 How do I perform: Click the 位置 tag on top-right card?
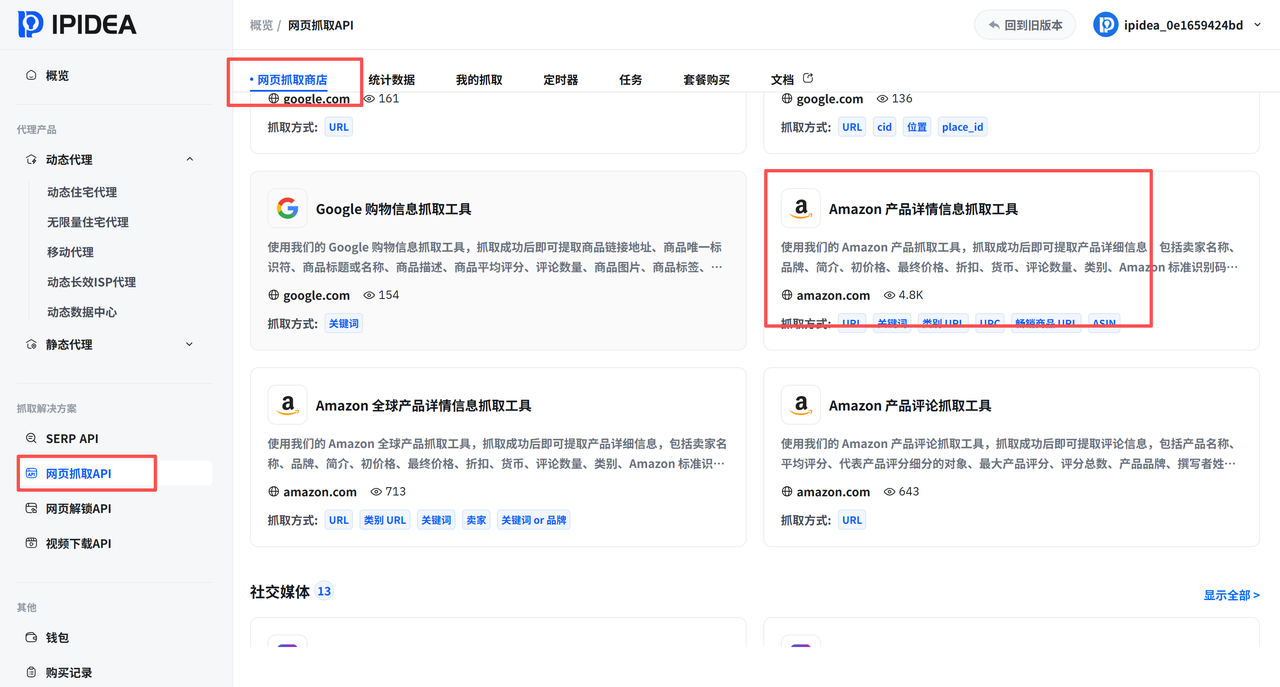tap(917, 127)
